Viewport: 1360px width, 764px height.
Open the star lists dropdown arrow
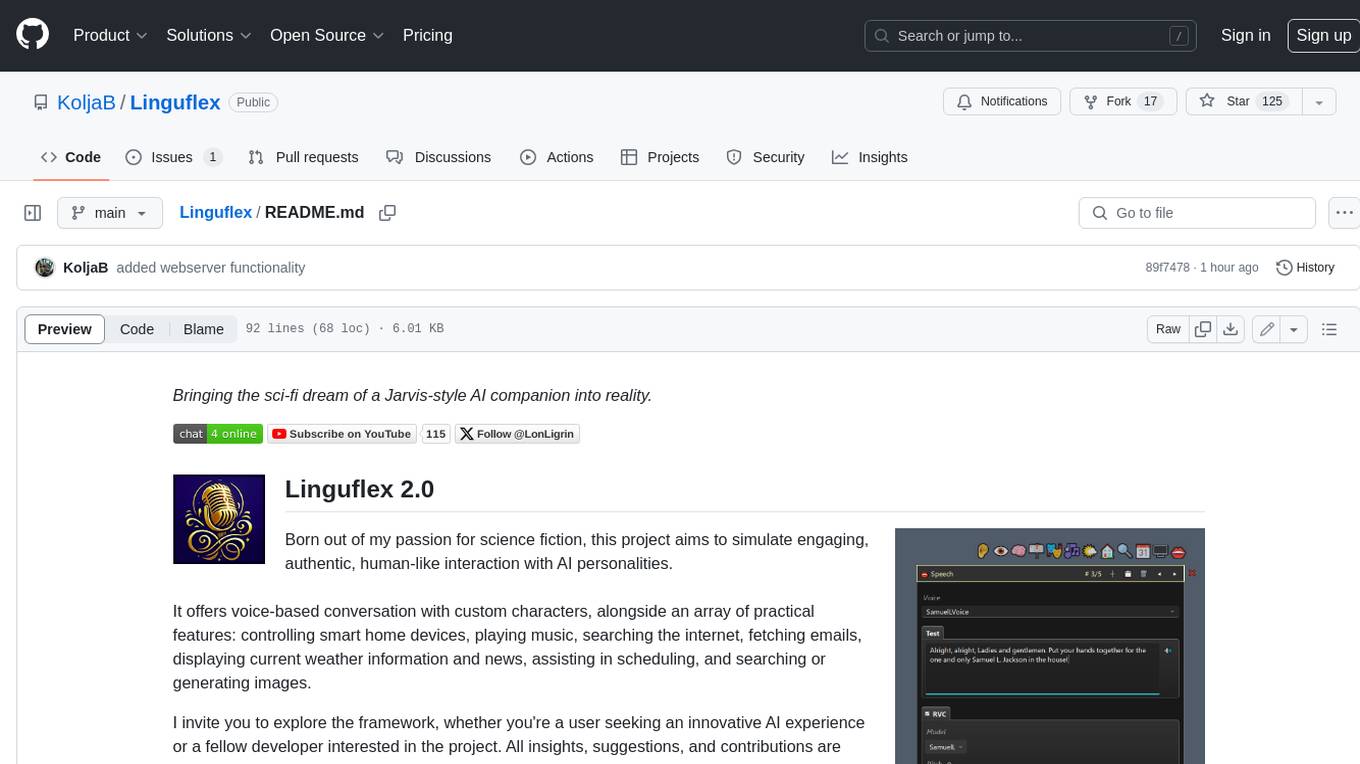click(x=1319, y=101)
